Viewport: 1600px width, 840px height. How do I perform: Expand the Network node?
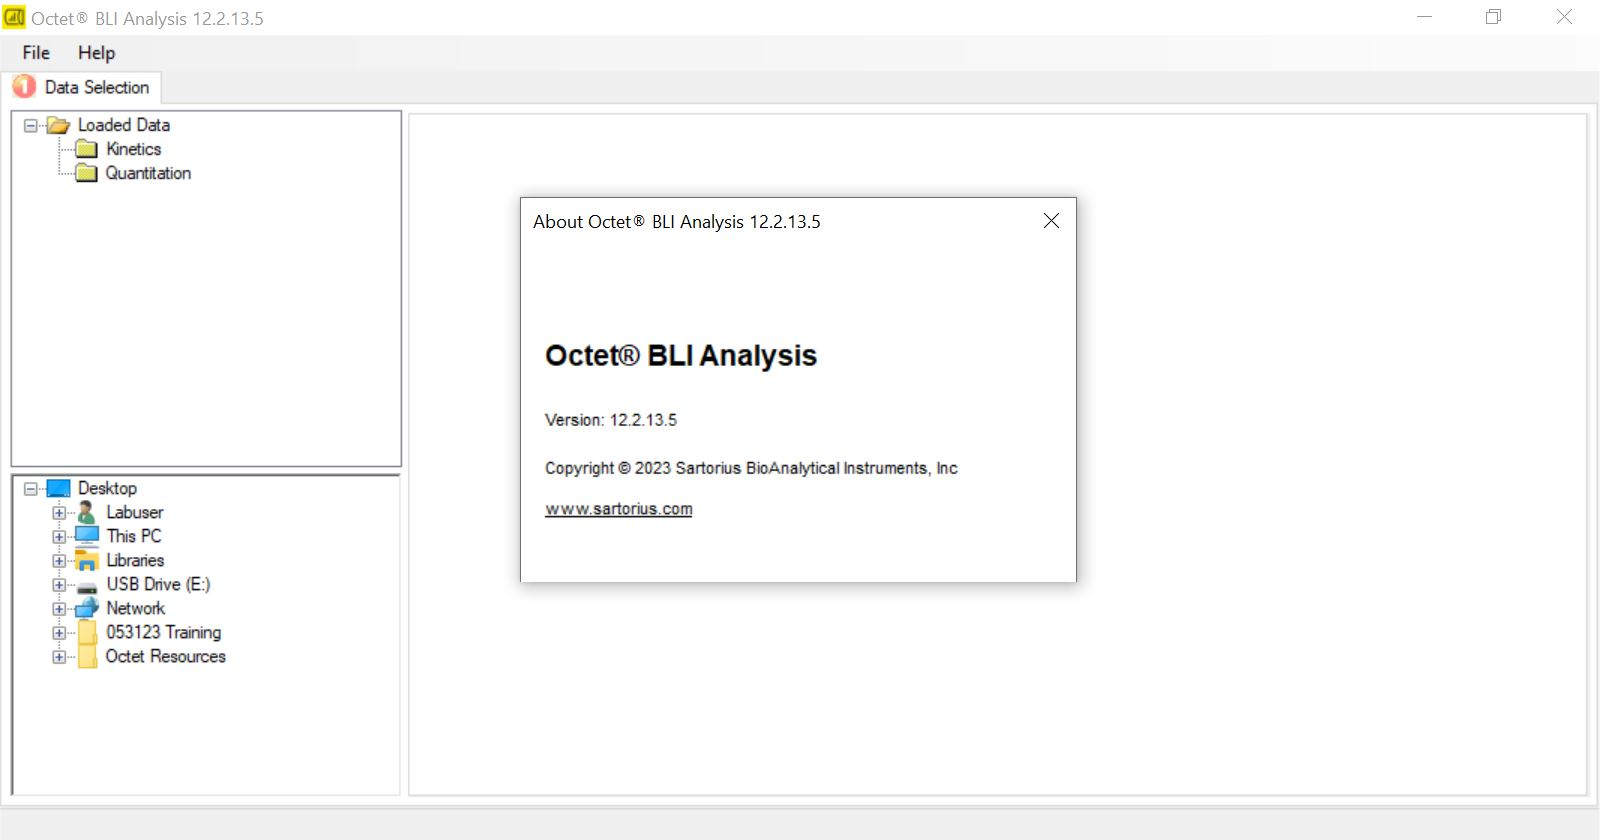pyautogui.click(x=59, y=609)
